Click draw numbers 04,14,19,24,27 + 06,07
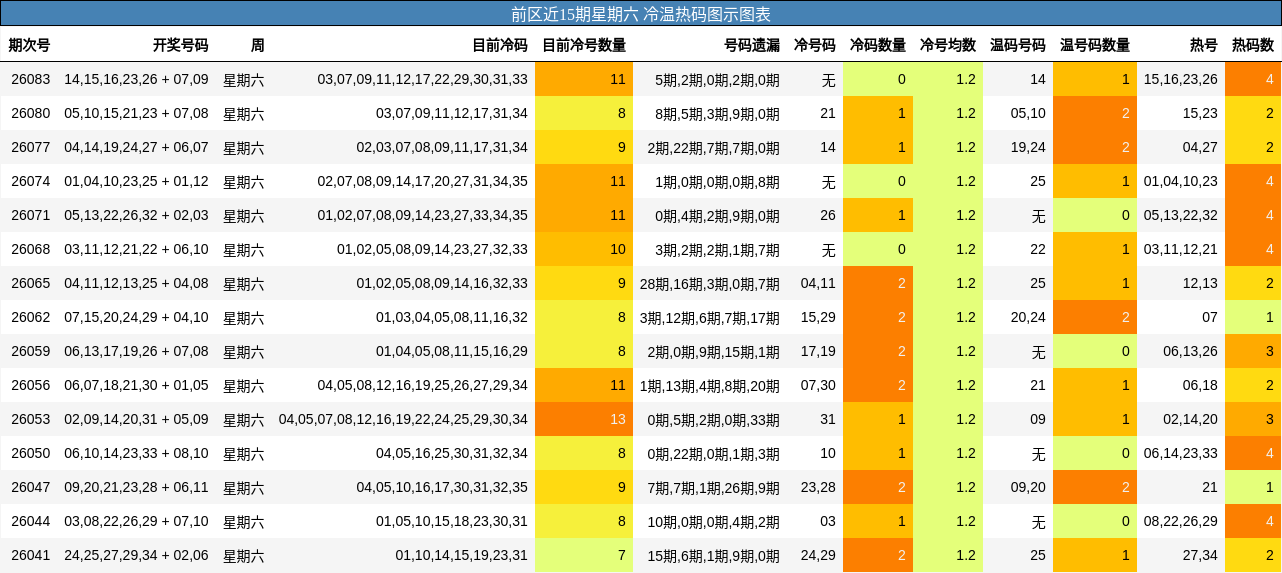The width and height of the screenshot is (1282, 573). (136, 147)
